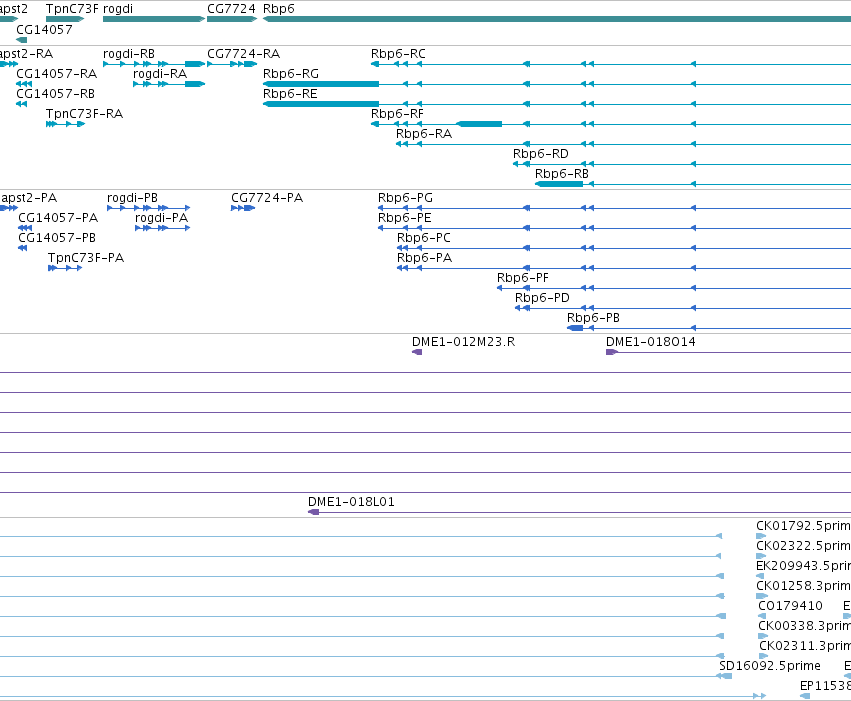Viewport: 851px width, 701px height.
Task: Select protein Rbp6-PF label
Action: (523, 278)
